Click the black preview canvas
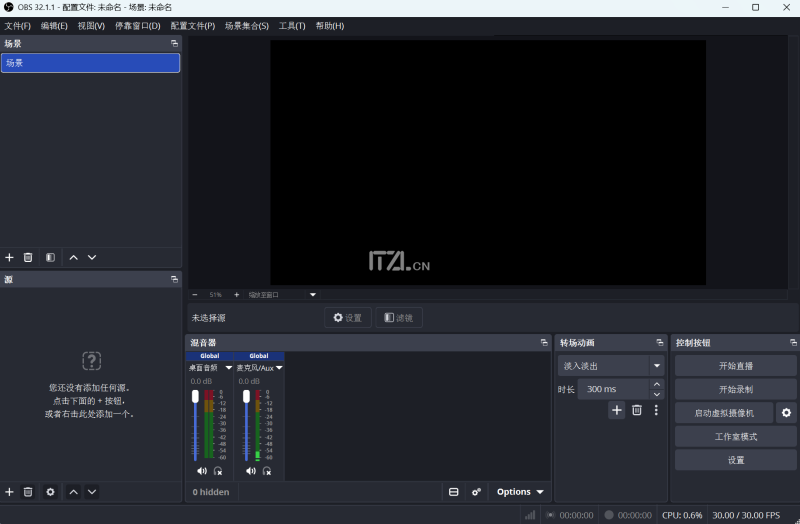The image size is (800, 524). 488,162
